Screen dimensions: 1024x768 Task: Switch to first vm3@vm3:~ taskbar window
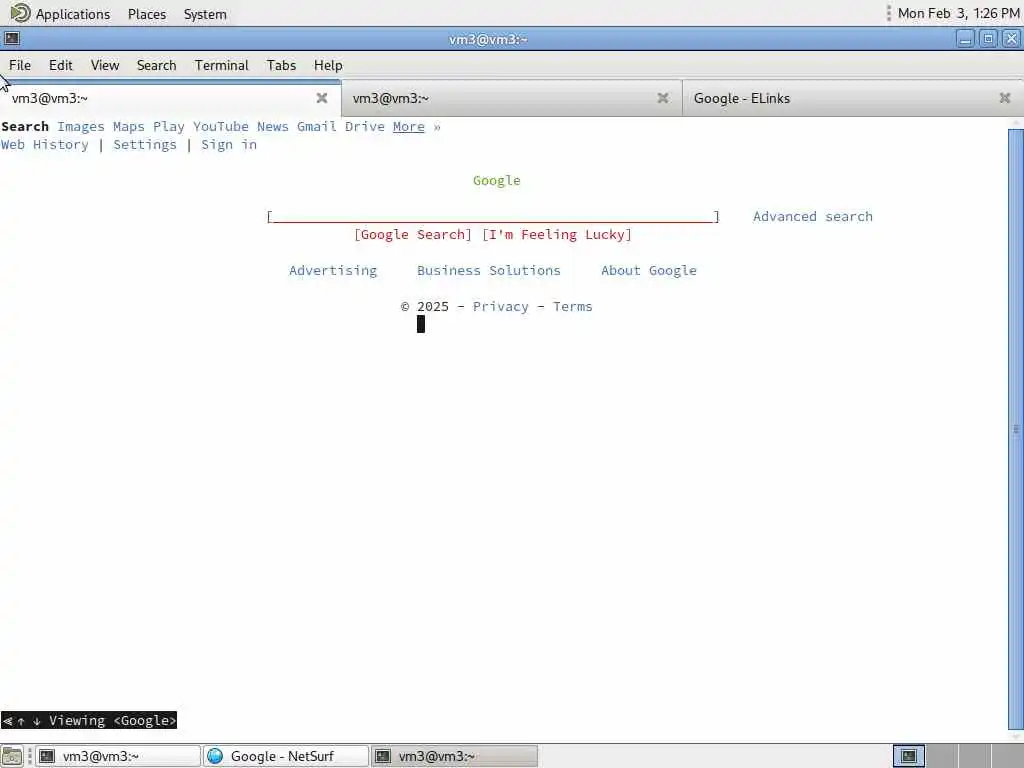[x=118, y=756]
